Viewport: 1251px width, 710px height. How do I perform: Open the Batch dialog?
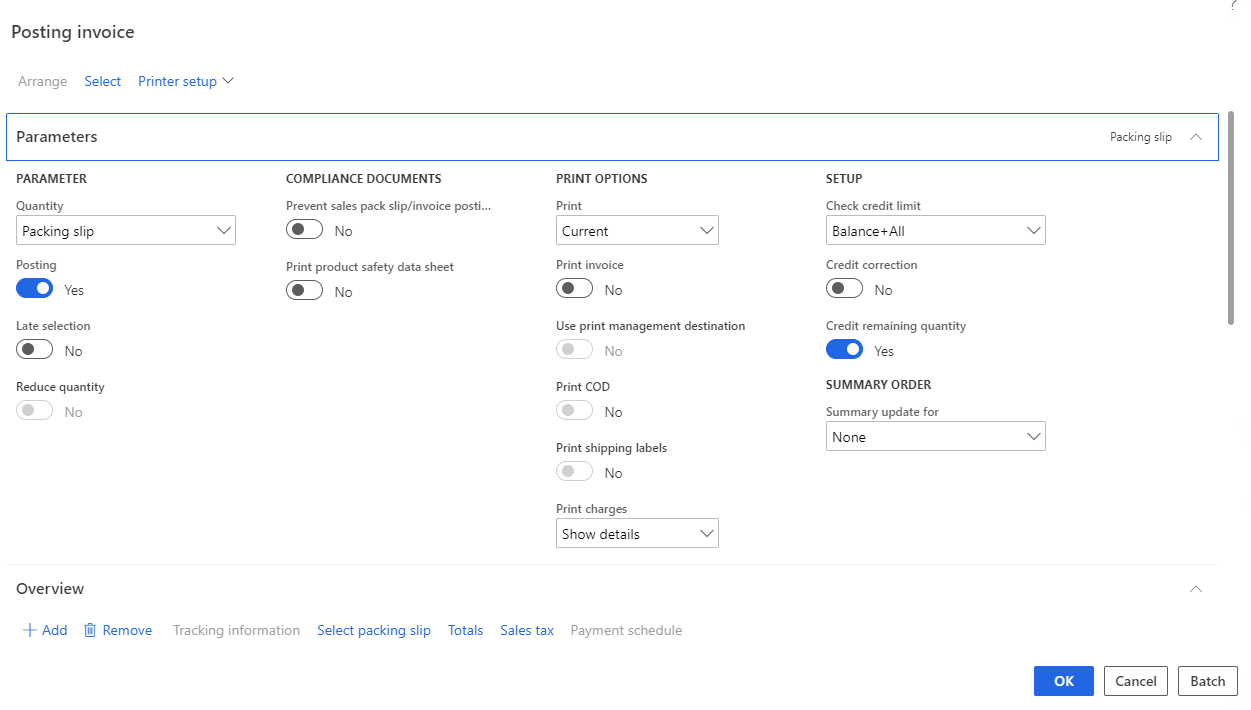[1207, 681]
